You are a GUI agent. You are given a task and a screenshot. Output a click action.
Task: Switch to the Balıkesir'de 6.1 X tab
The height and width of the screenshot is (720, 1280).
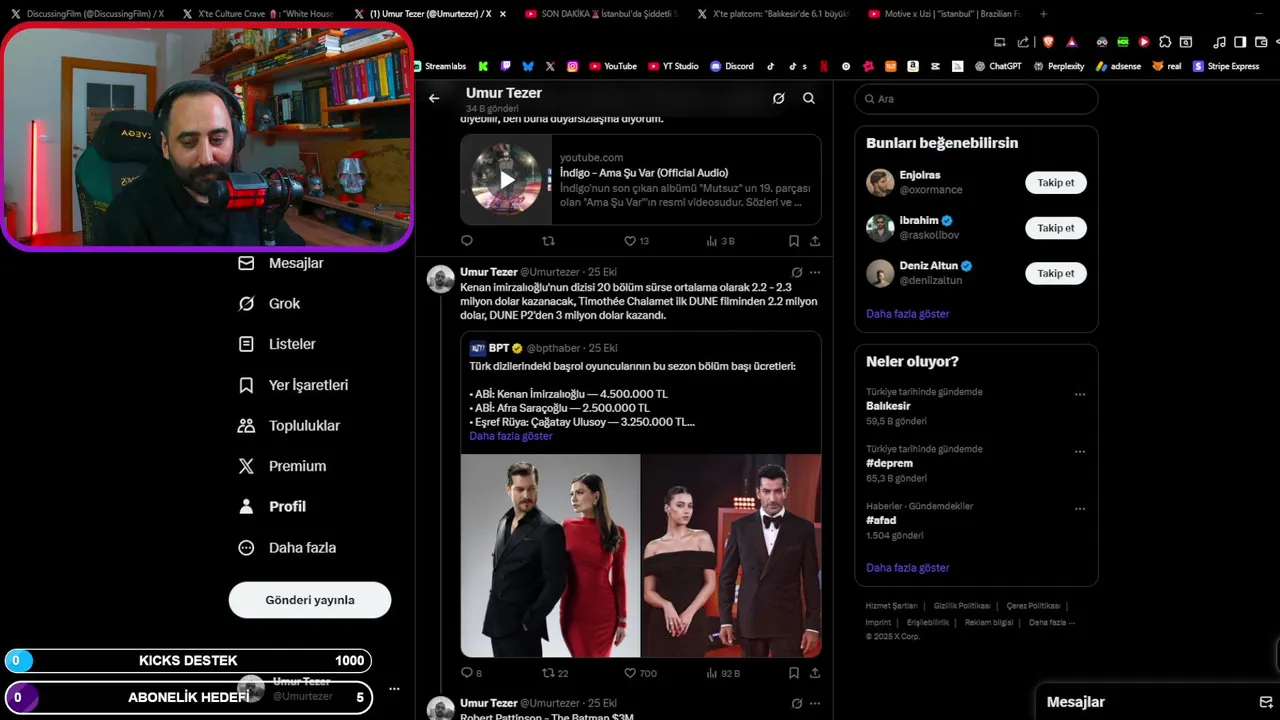[x=771, y=14]
